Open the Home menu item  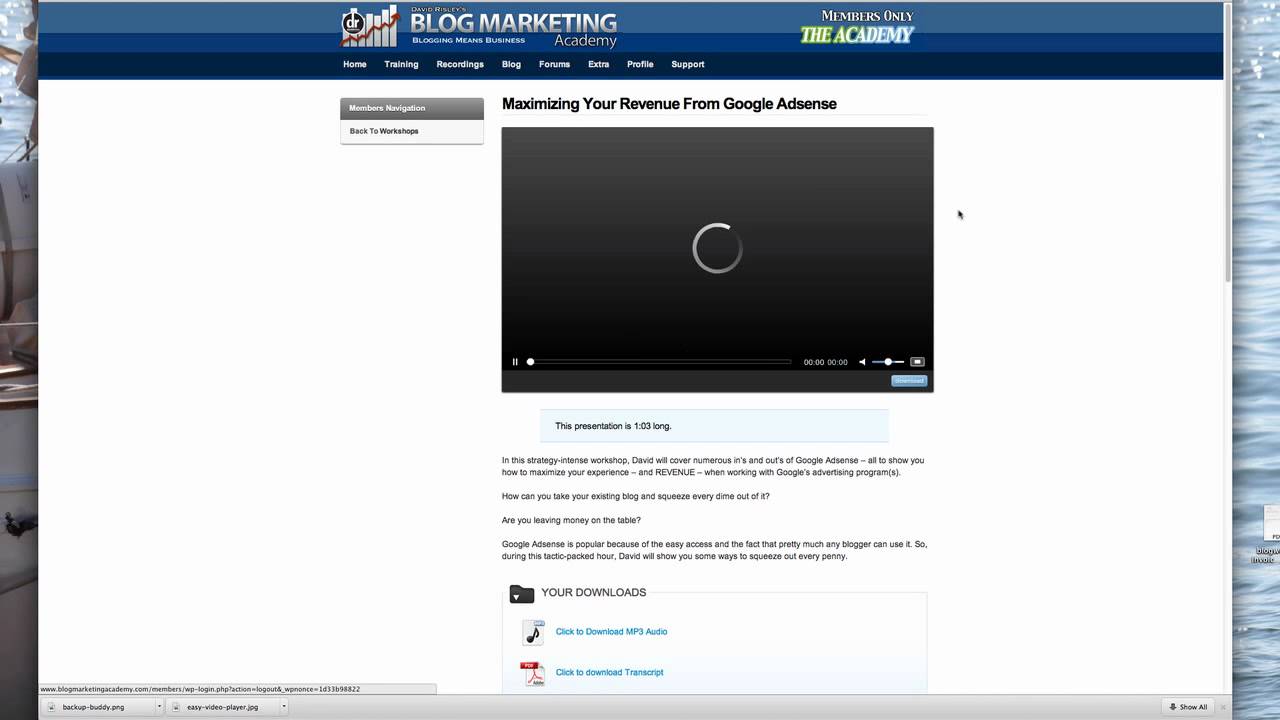[x=355, y=64]
